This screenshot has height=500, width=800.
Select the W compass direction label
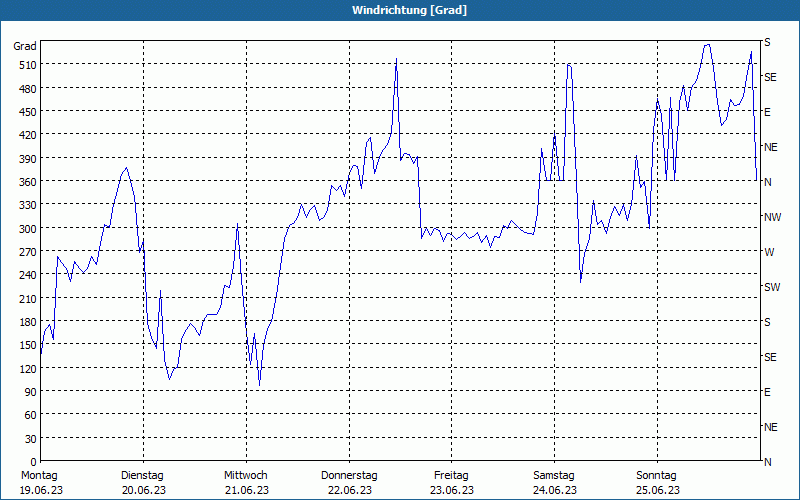pos(769,252)
